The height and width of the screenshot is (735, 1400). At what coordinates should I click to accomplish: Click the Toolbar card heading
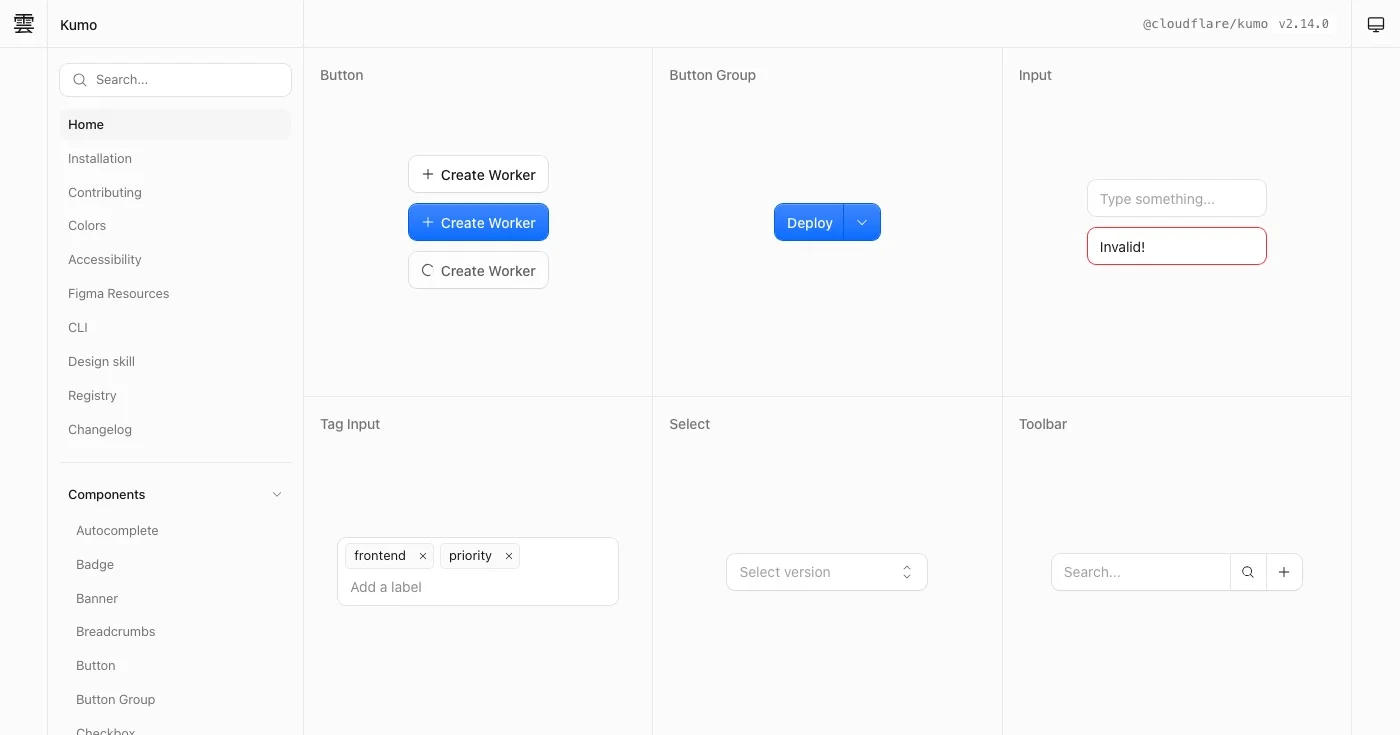(1043, 424)
